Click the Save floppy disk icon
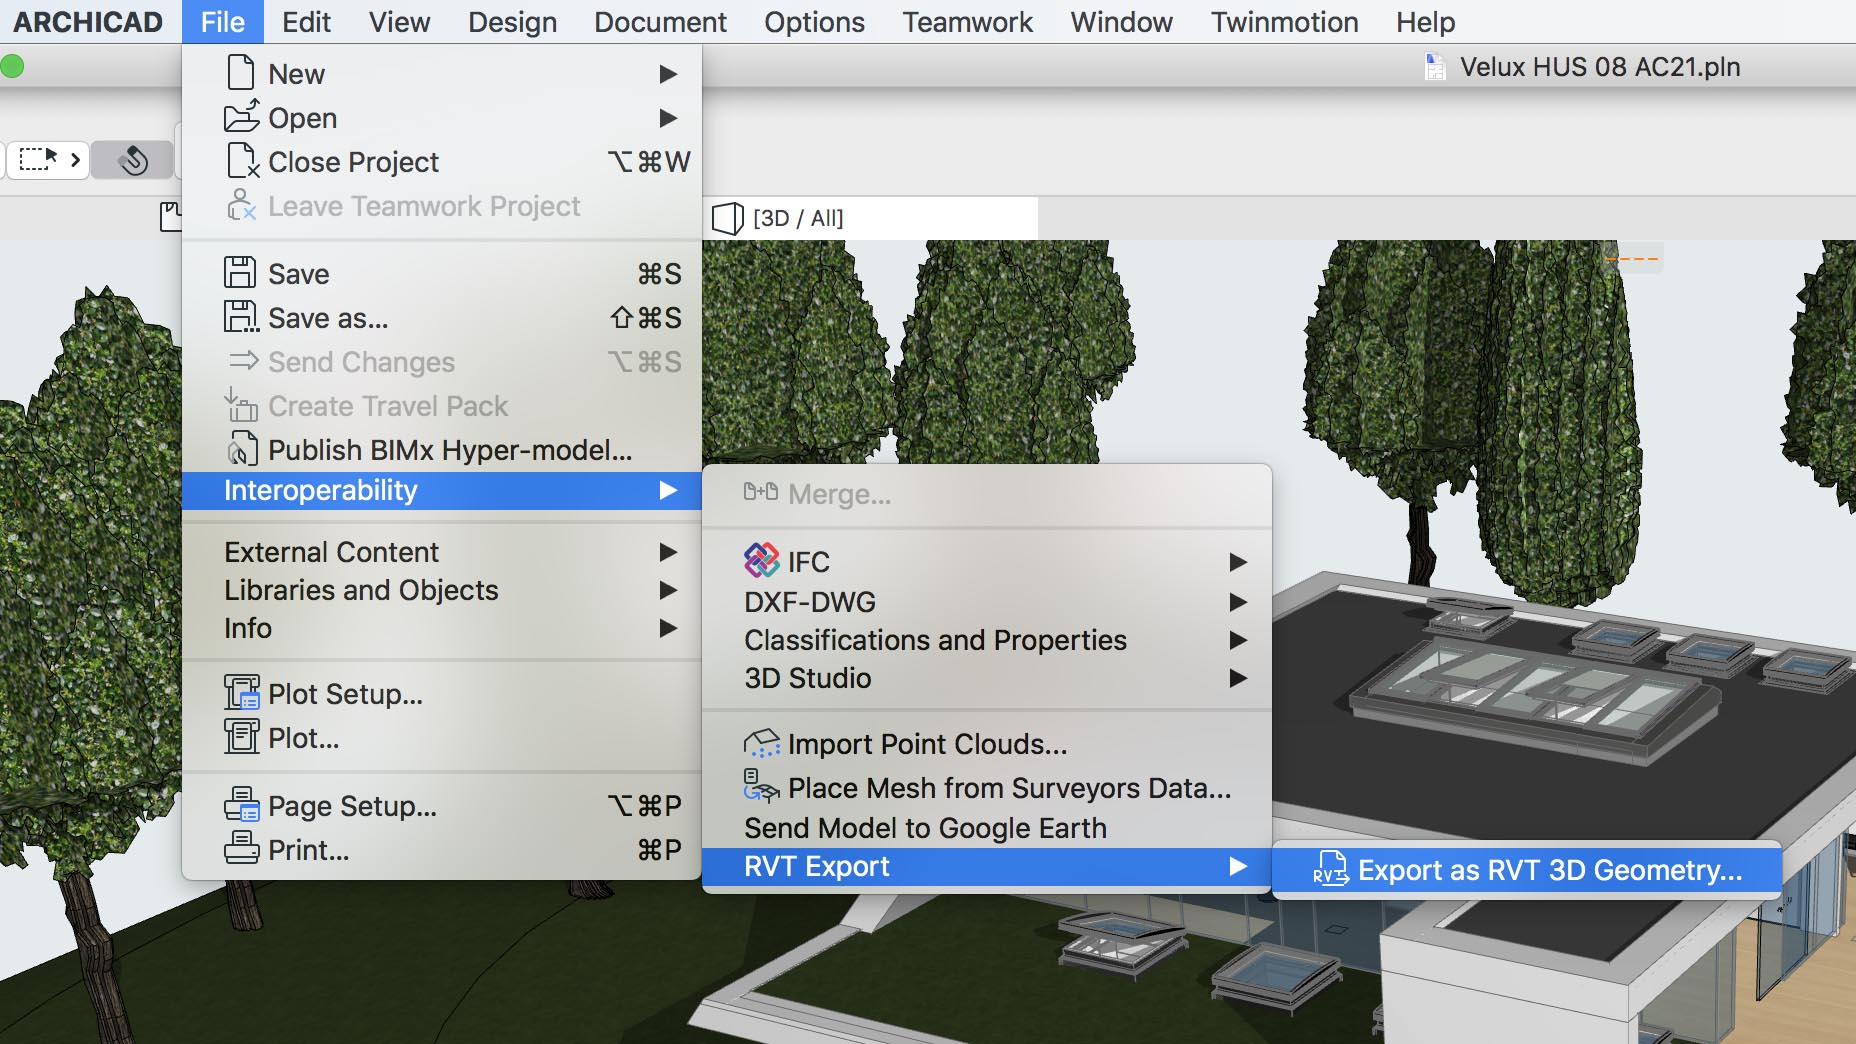 pyautogui.click(x=240, y=272)
